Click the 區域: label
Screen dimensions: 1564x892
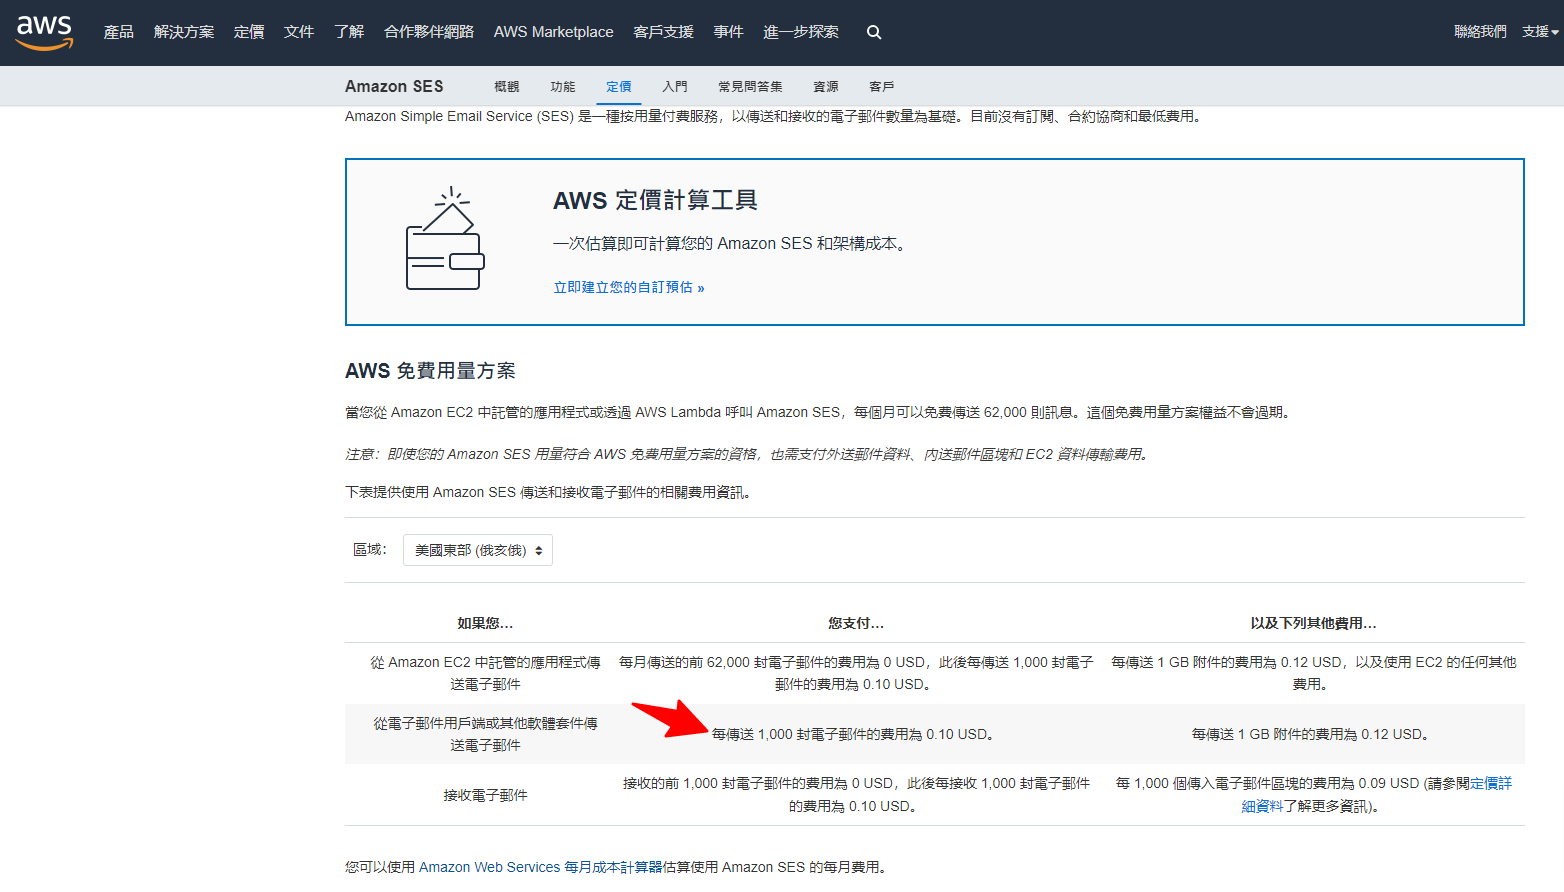370,549
